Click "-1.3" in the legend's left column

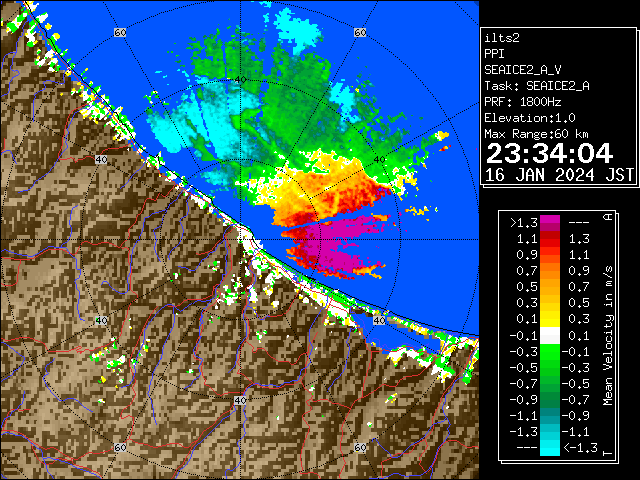(x=524, y=431)
